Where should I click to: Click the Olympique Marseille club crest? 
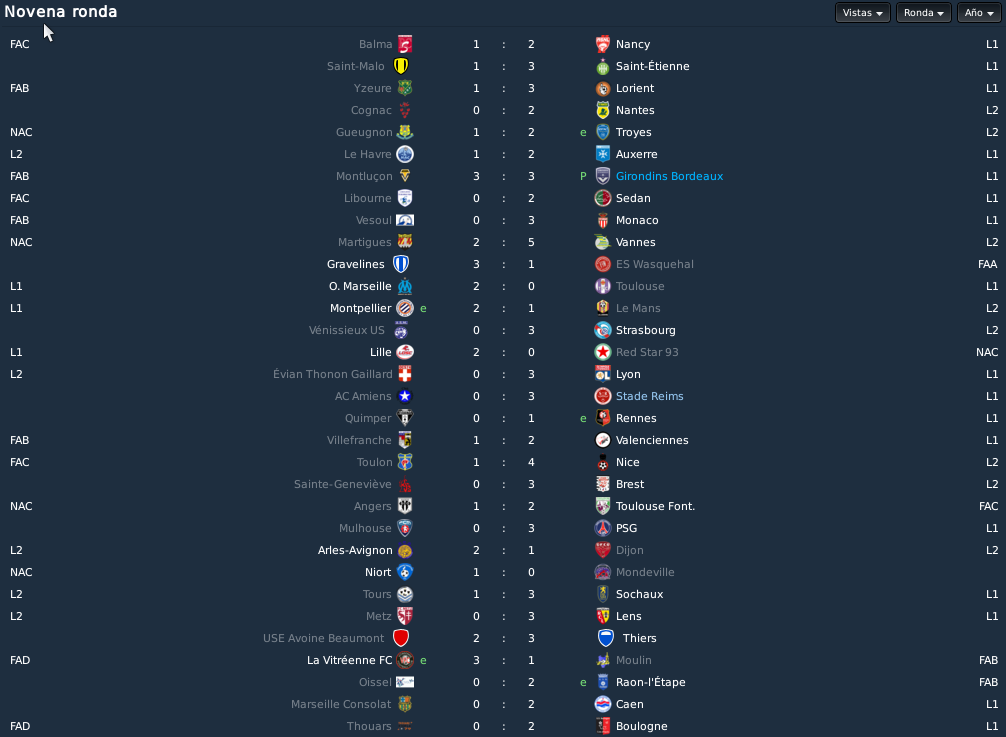point(405,286)
